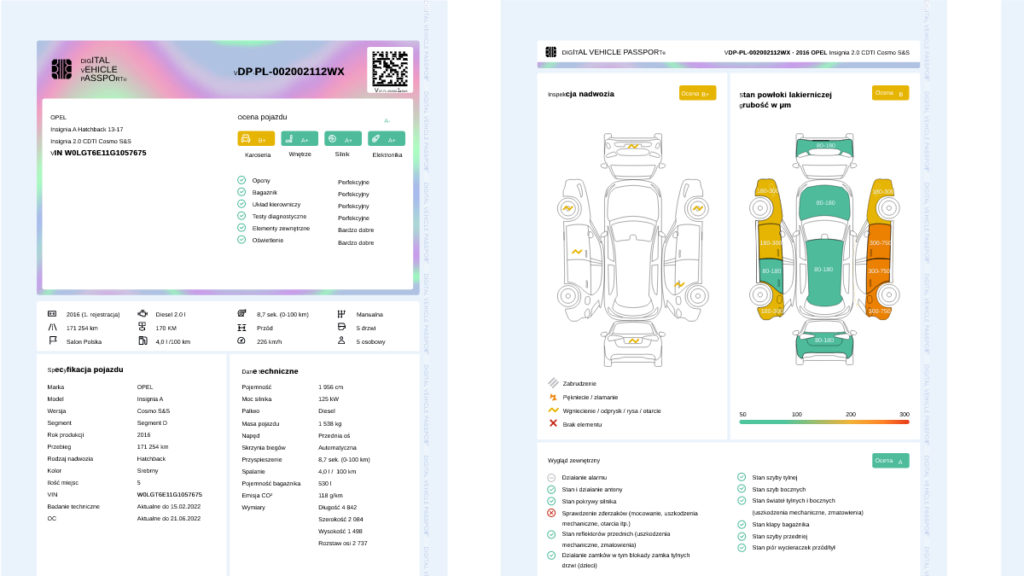The width and height of the screenshot is (1024, 576).
Task: Click the power icon beside 170 KM
Action: coord(142,327)
